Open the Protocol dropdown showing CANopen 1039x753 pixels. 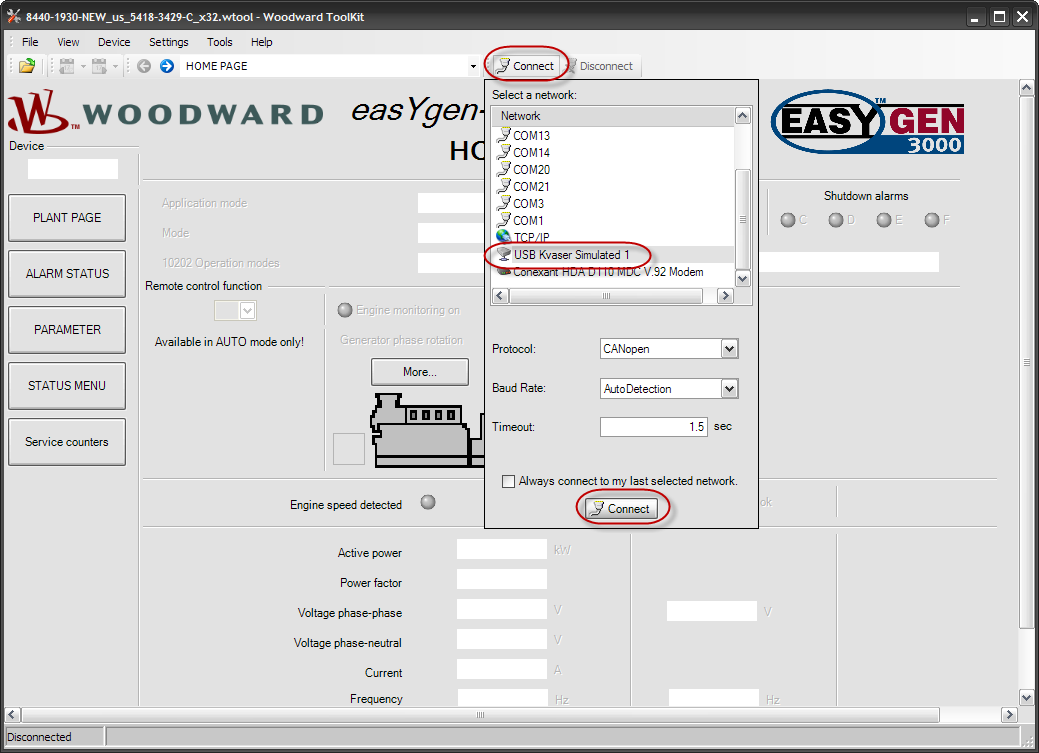tap(729, 349)
